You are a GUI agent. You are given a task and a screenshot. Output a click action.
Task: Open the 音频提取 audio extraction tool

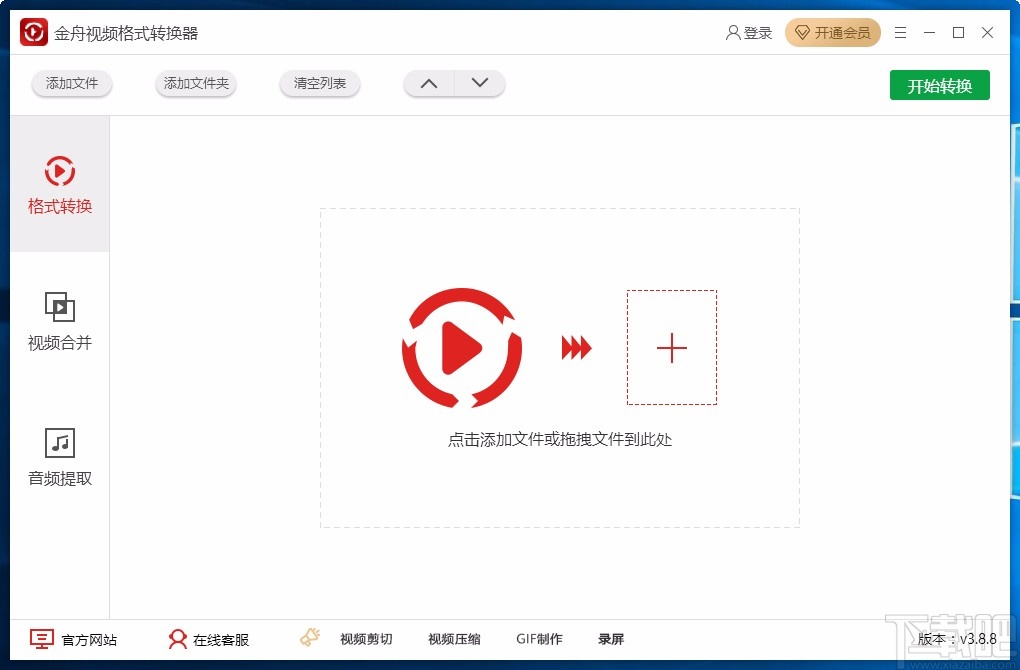(59, 457)
